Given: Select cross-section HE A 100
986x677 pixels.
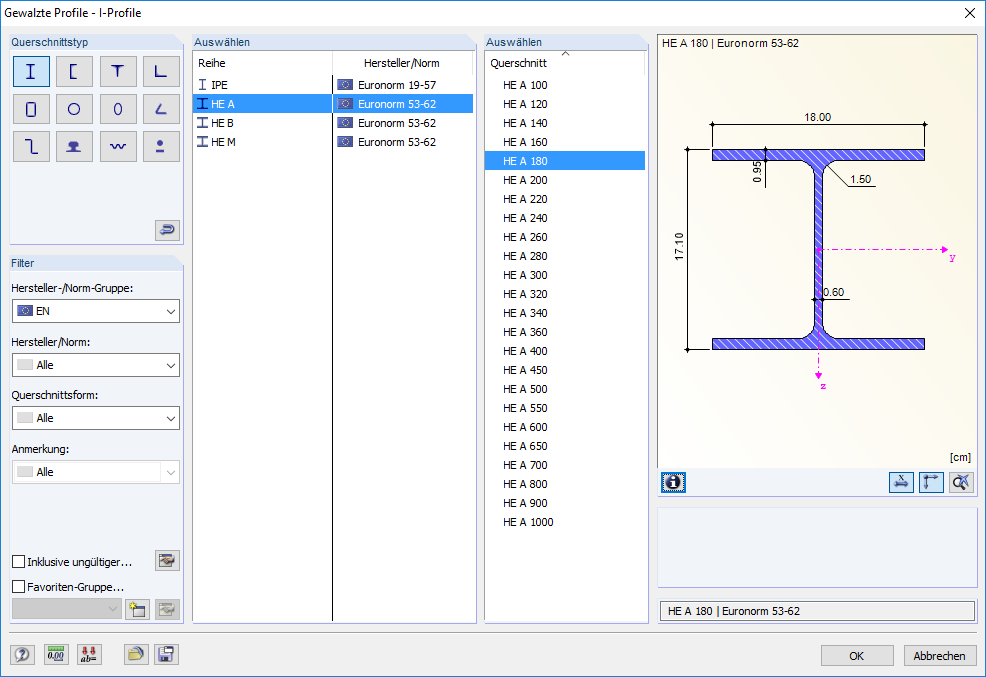Looking at the screenshot, I should (565, 85).
